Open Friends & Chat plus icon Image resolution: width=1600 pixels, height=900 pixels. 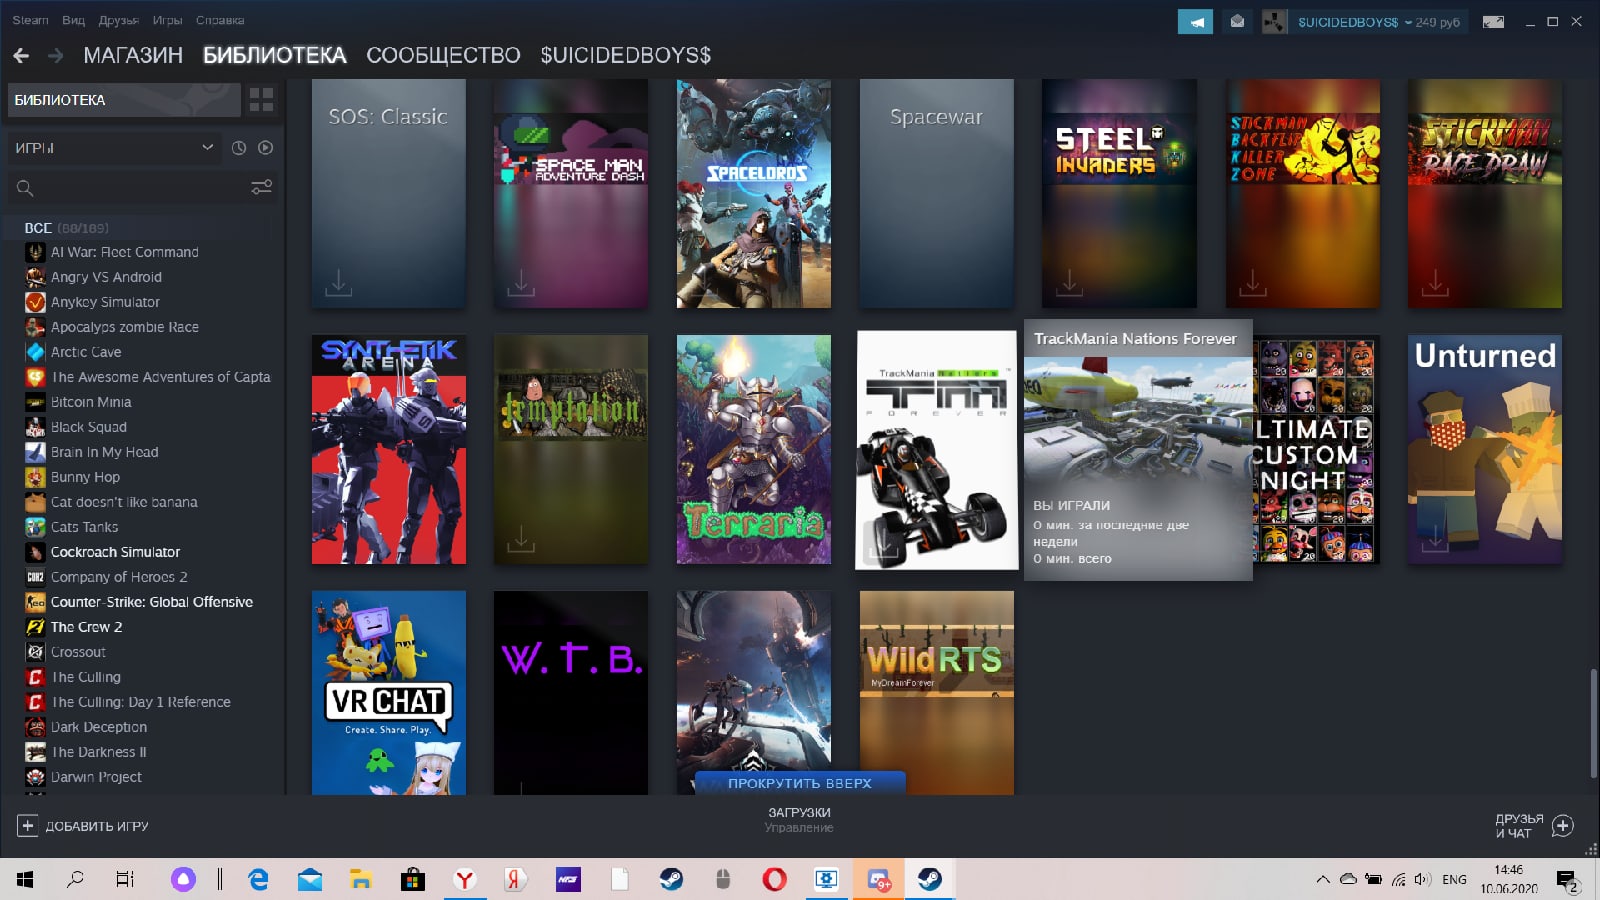pos(1563,826)
